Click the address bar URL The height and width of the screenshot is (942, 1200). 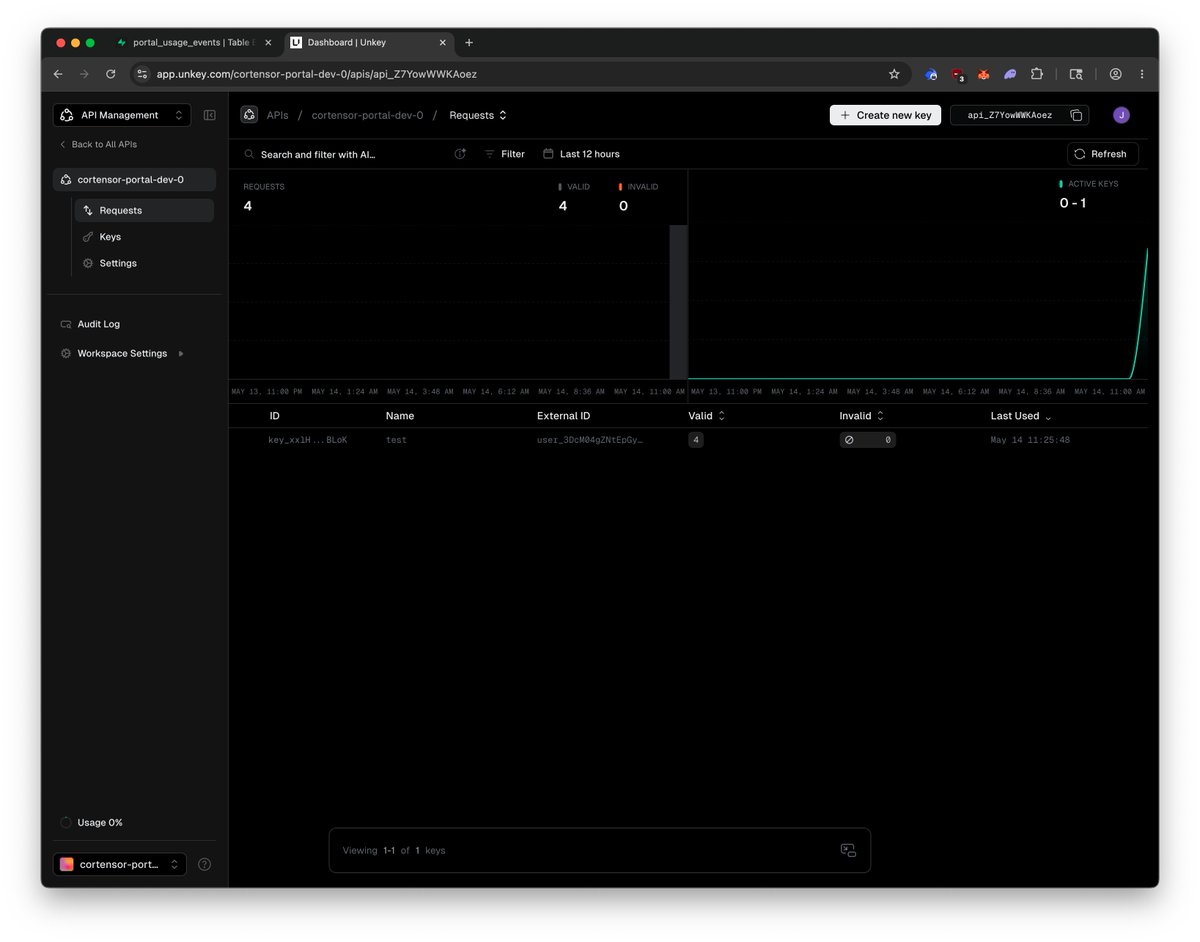pyautogui.click(x=316, y=74)
